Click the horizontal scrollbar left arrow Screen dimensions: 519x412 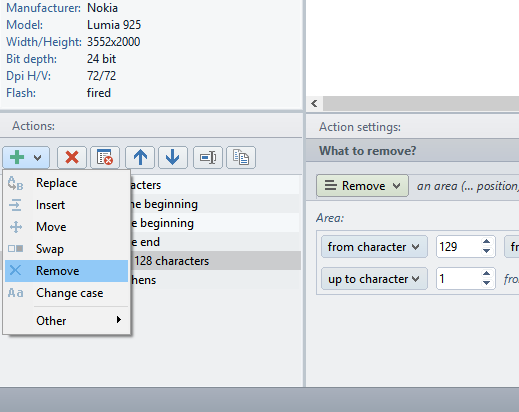click(314, 104)
